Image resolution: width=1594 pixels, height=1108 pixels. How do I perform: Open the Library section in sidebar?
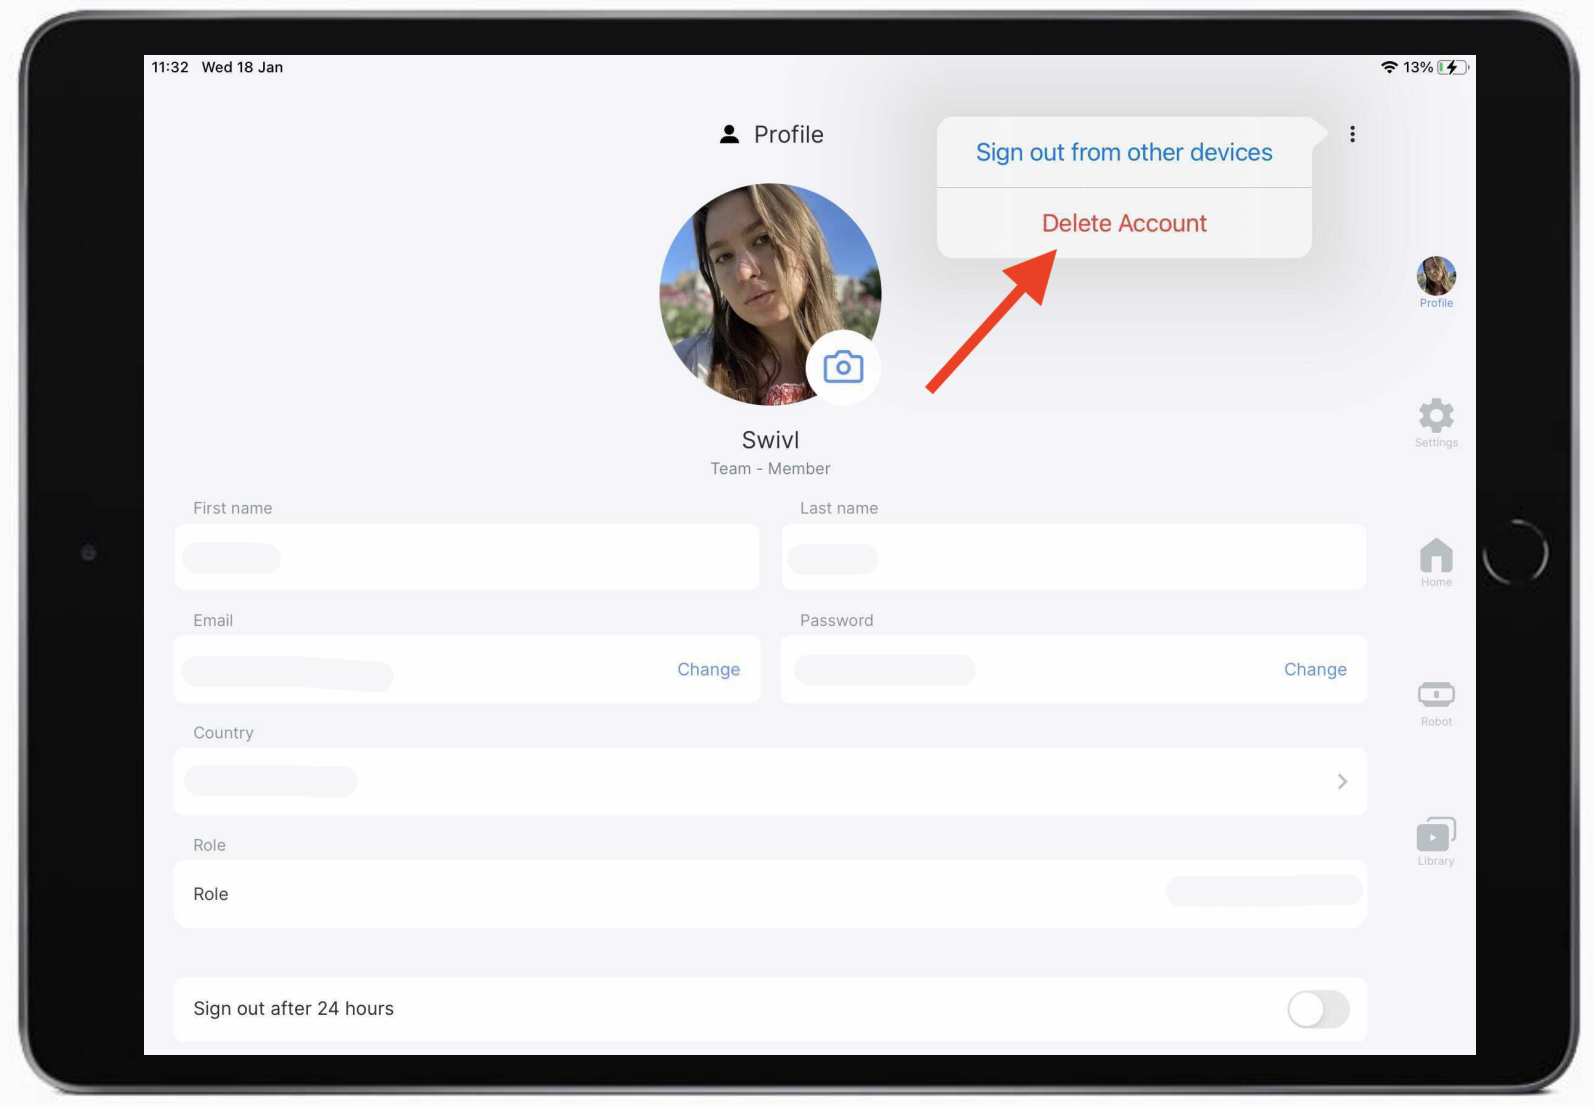[x=1436, y=842]
